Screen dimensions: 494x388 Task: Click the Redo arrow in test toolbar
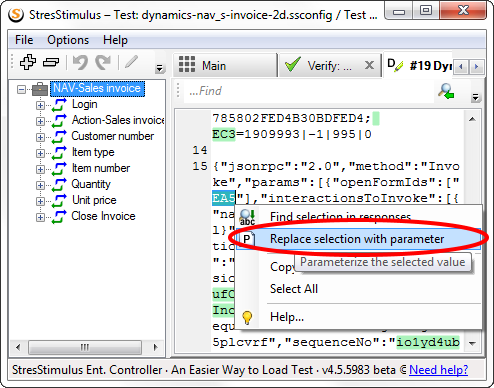[x=103, y=62]
